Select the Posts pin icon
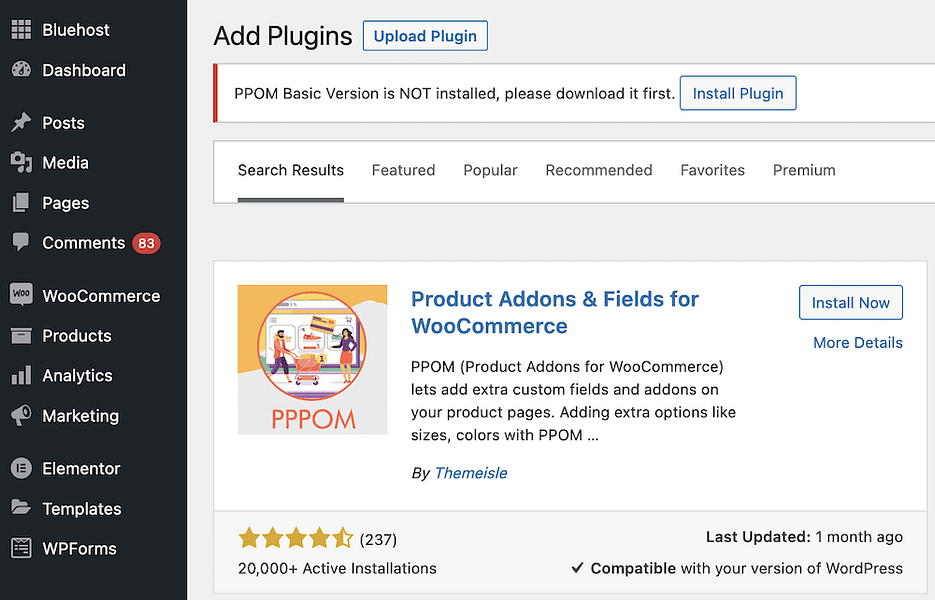The image size is (935, 600). 22,122
